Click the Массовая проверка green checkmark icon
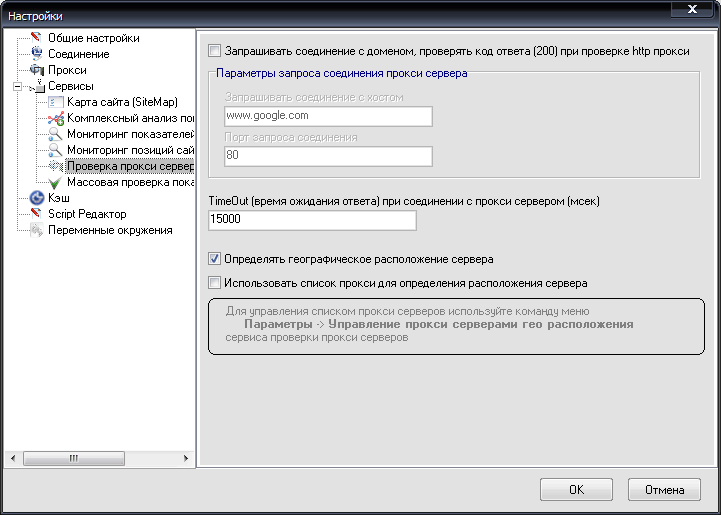Viewport: 721px width, 515px height. (56, 183)
